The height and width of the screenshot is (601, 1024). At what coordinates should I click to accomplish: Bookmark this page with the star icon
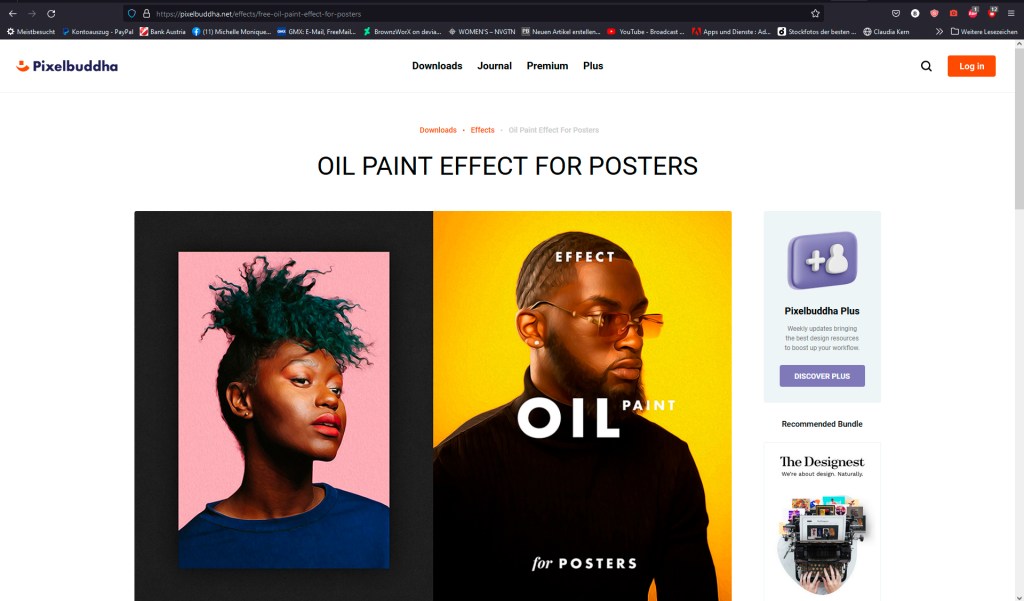click(815, 13)
